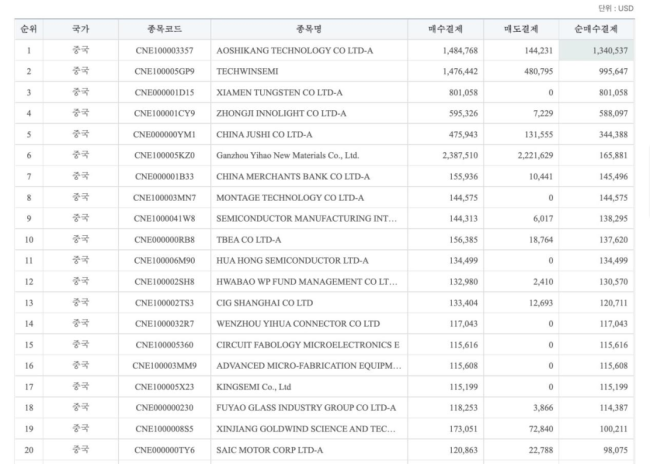Click stock code CNE1000041W8

click(x=164, y=219)
